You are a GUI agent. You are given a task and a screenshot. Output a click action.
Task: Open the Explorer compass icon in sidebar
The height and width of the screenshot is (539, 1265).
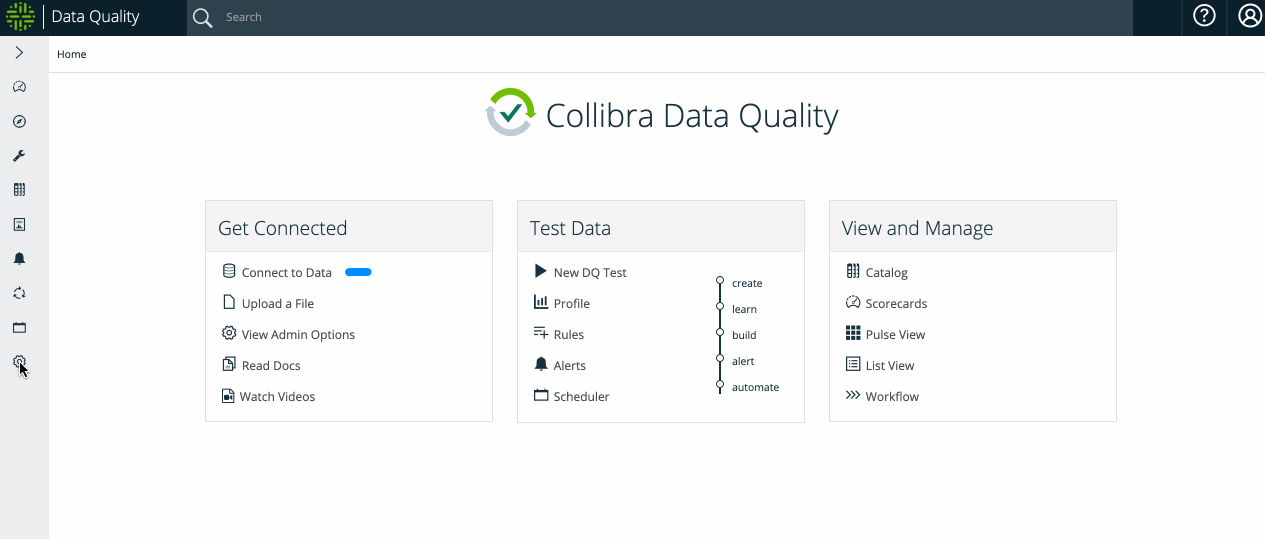coord(19,122)
